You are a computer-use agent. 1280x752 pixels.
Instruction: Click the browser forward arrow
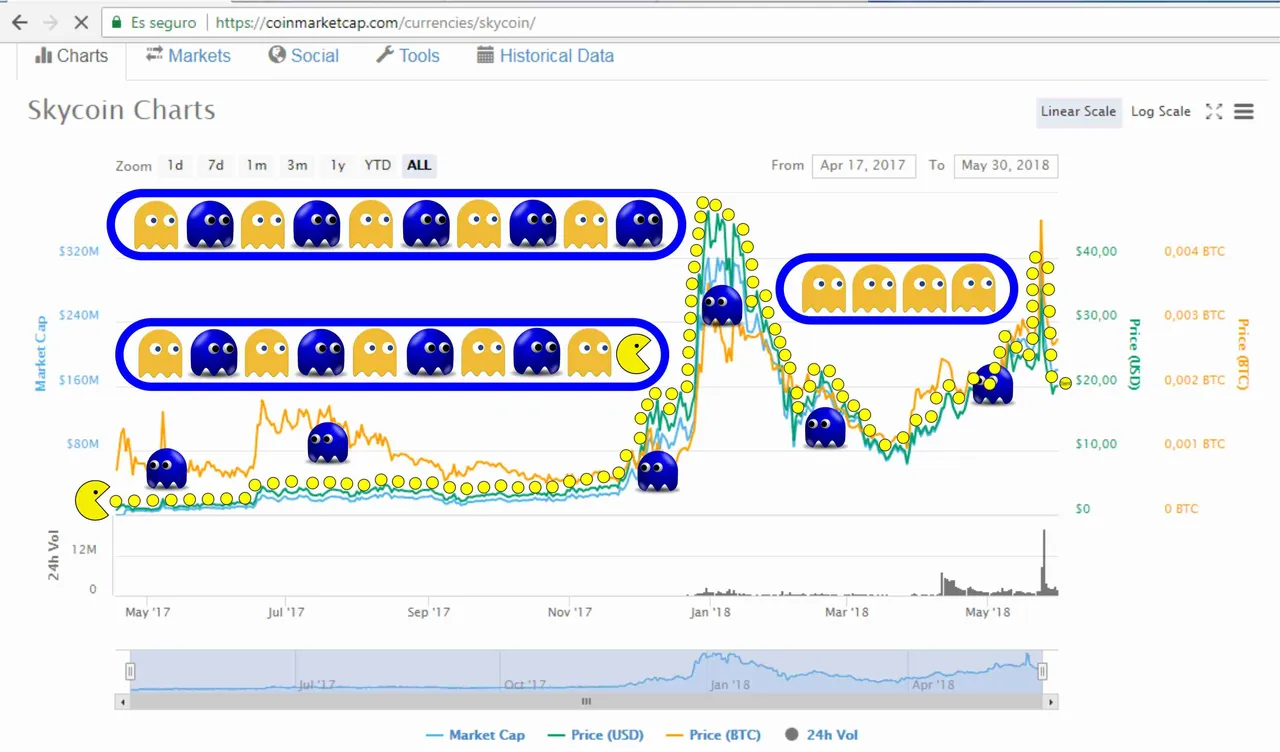(50, 22)
